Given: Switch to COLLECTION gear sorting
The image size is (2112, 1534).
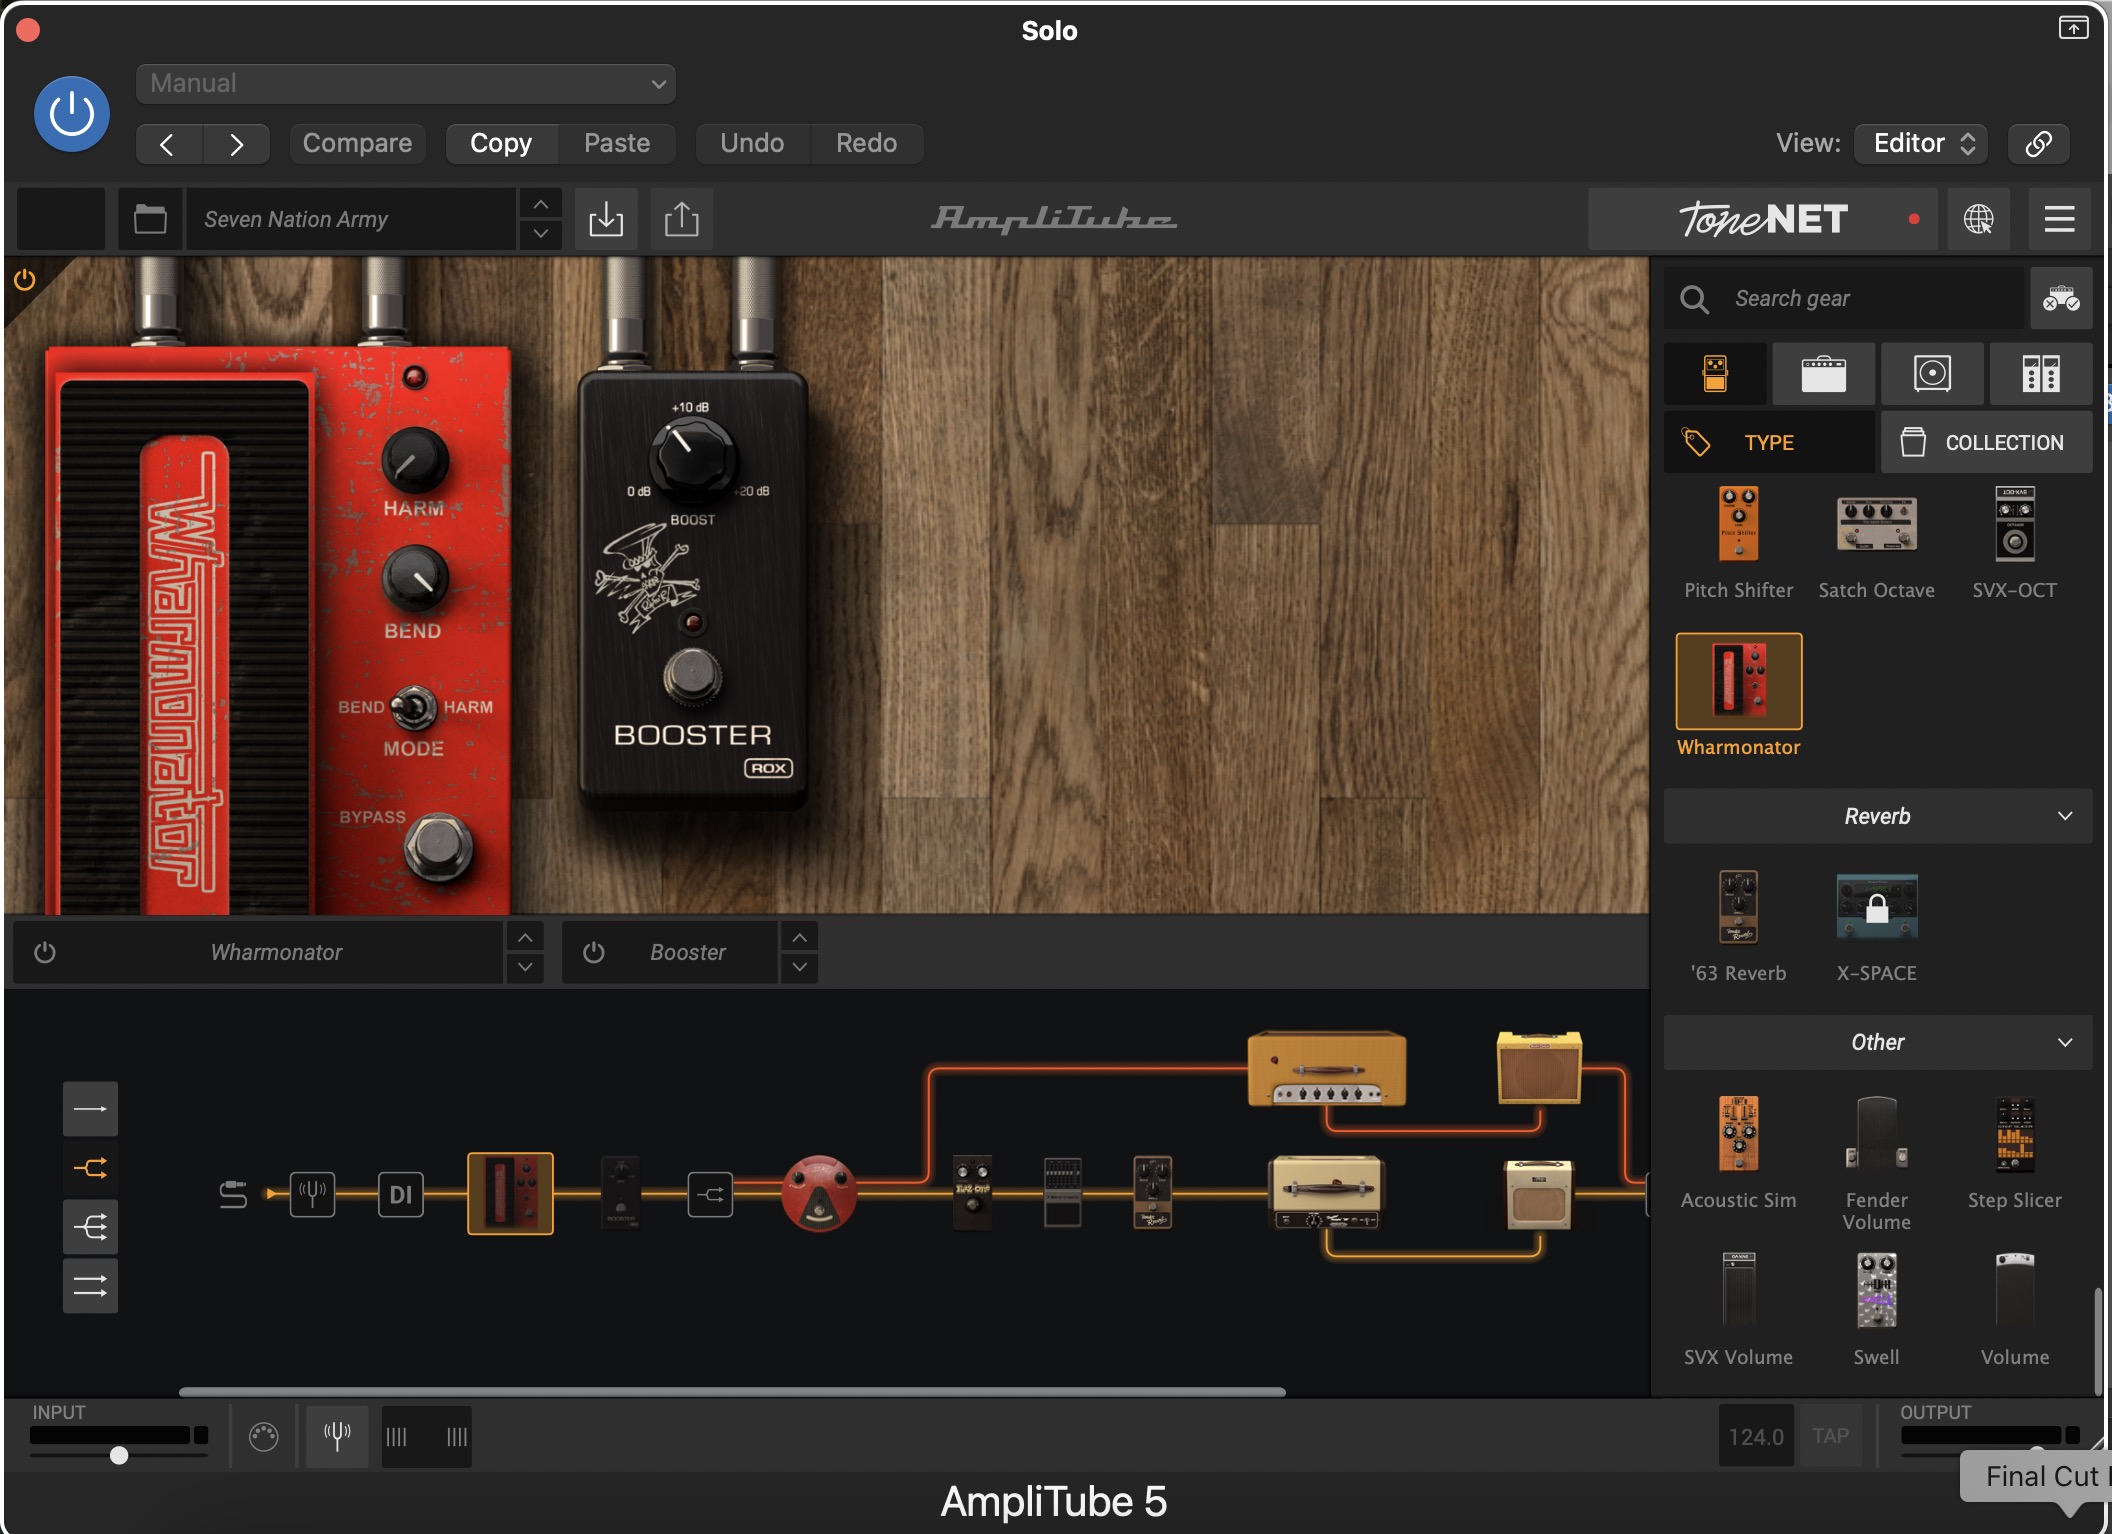Looking at the screenshot, I should tap(1986, 442).
